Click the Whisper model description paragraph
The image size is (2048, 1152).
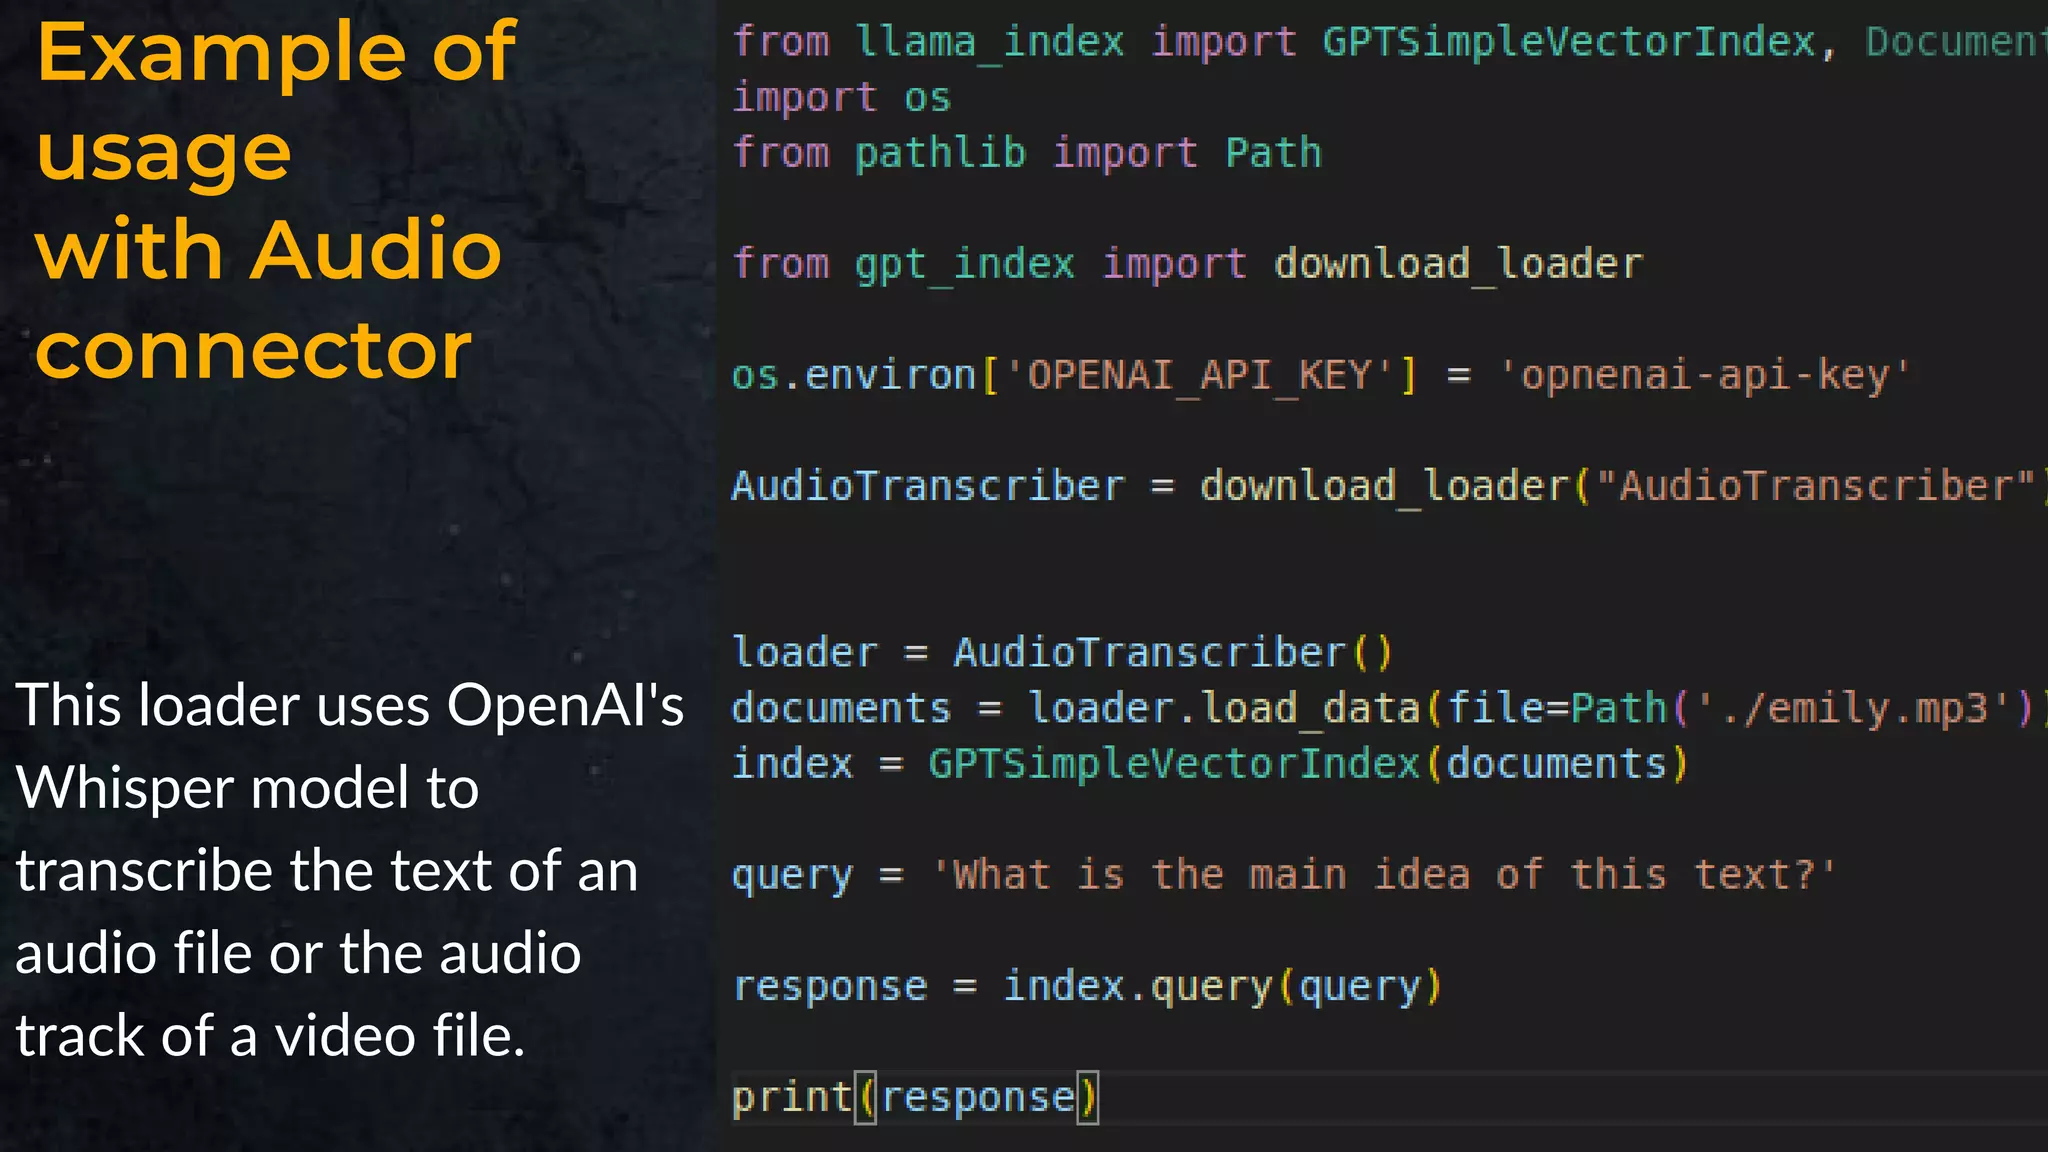(x=350, y=870)
